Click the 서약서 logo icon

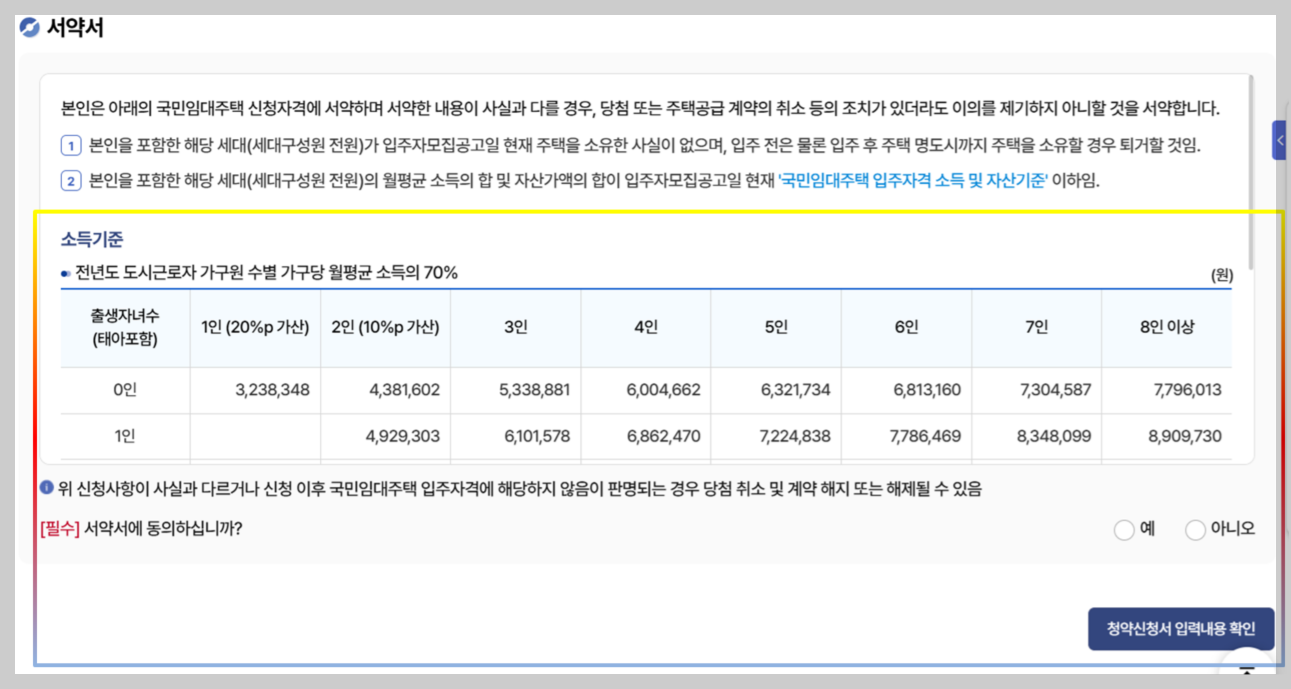click(30, 27)
